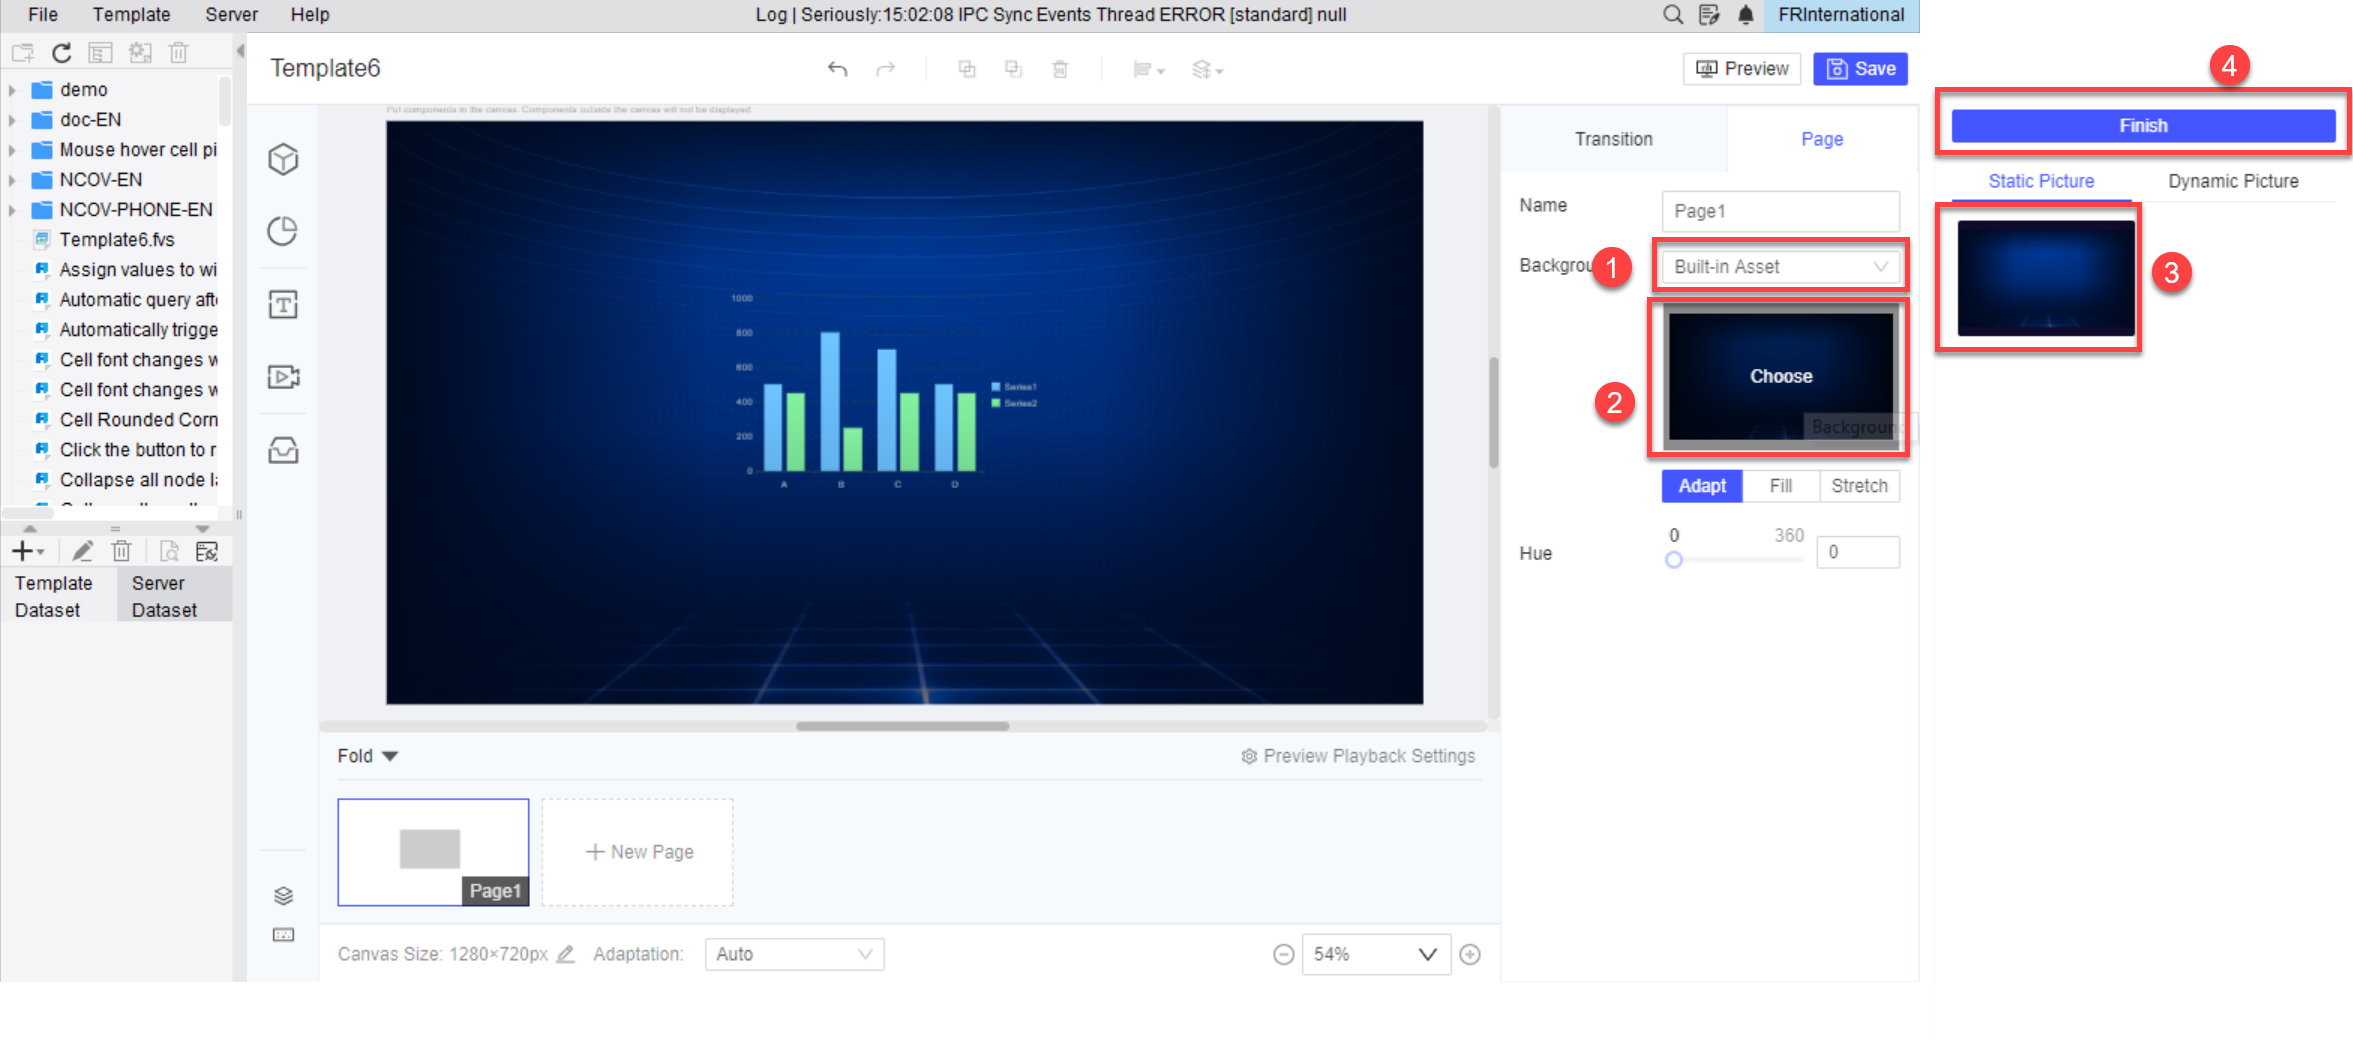This screenshot has height=1040, width=2353.
Task: Open the File menu
Action: pyautogui.click(x=43, y=15)
